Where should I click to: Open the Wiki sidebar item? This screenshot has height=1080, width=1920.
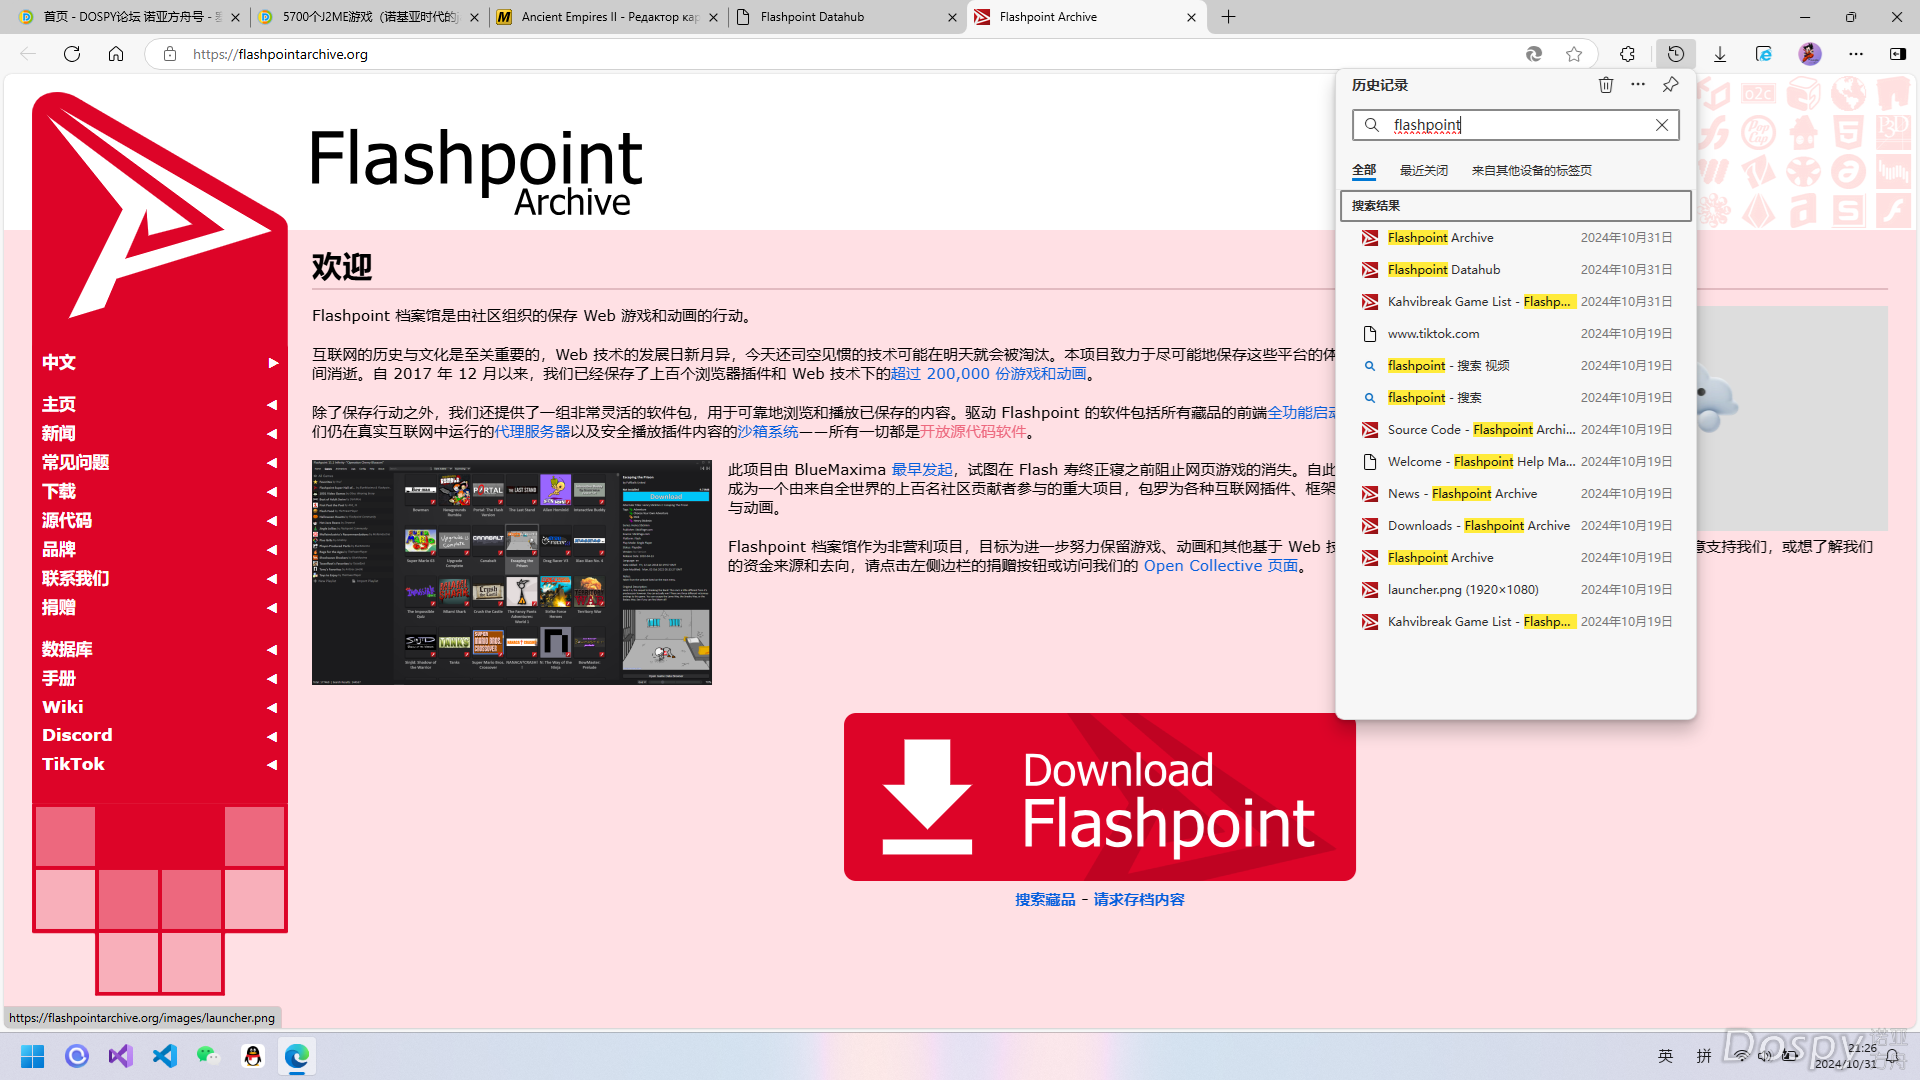(x=160, y=707)
